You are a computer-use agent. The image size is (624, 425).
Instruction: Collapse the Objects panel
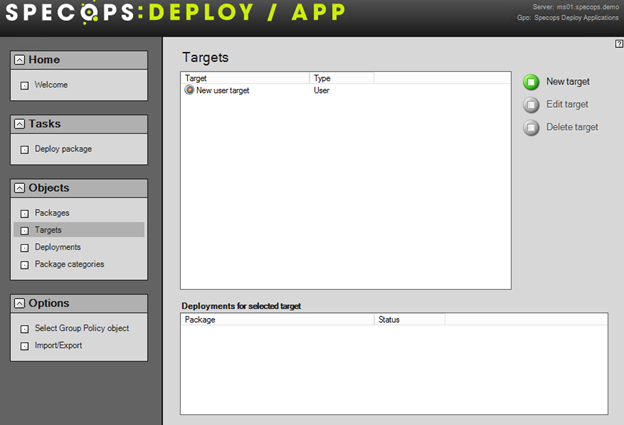(x=19, y=188)
